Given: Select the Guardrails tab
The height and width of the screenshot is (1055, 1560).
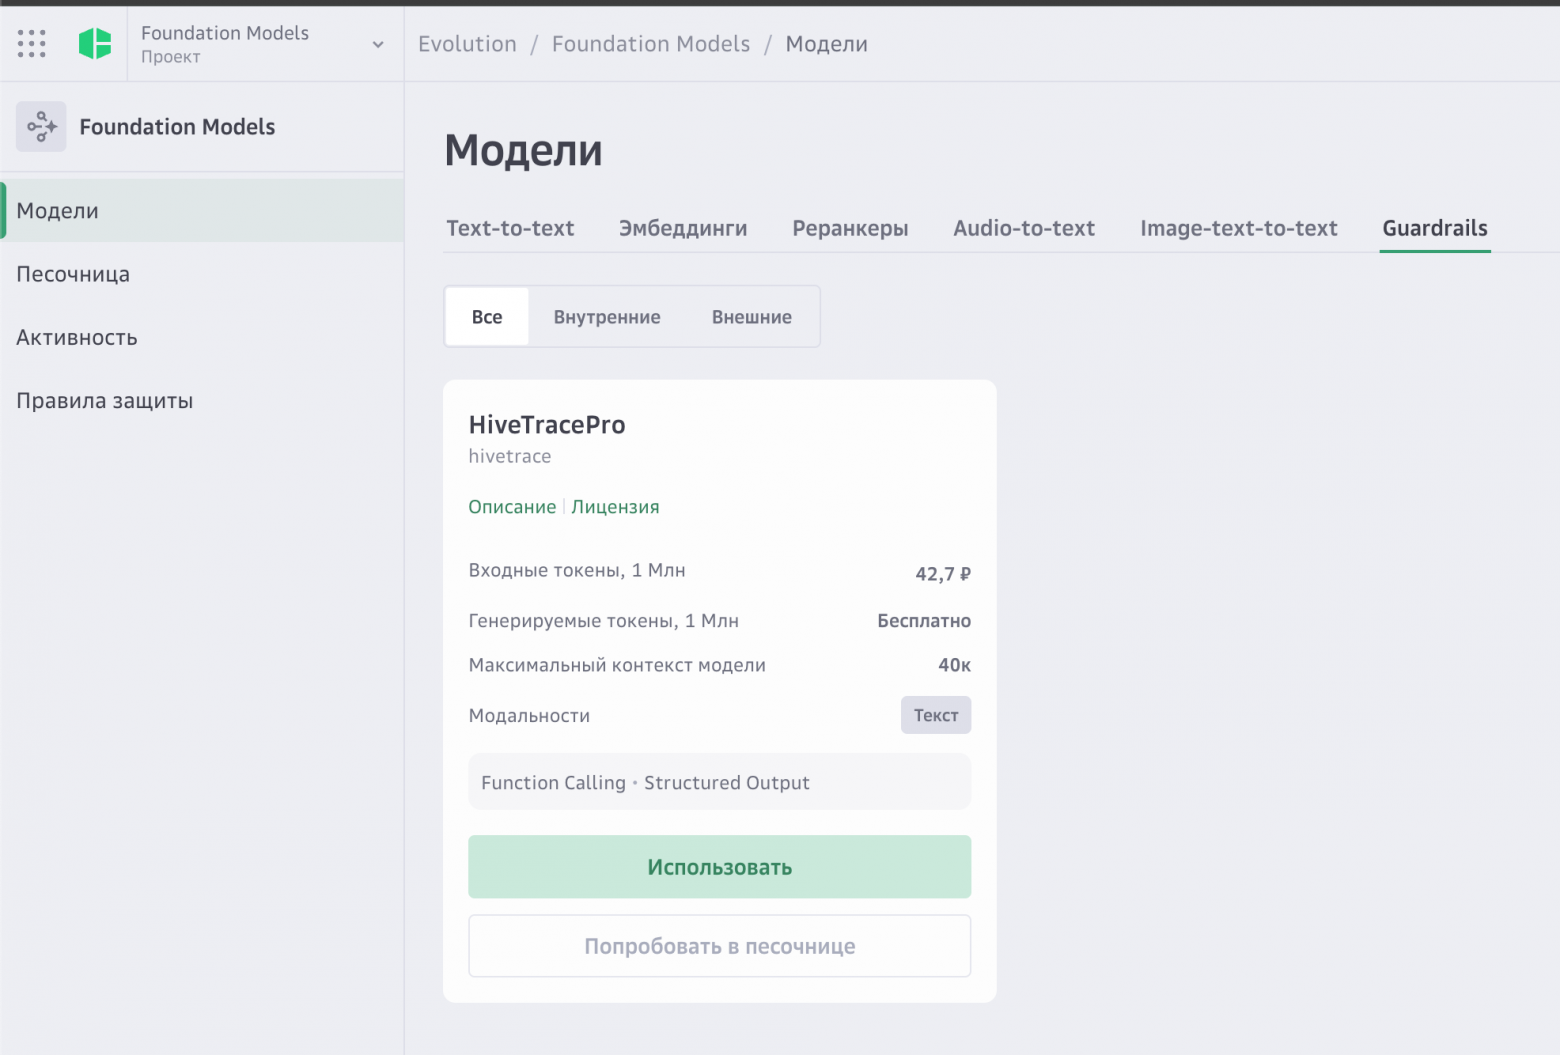Looking at the screenshot, I should coord(1435,228).
